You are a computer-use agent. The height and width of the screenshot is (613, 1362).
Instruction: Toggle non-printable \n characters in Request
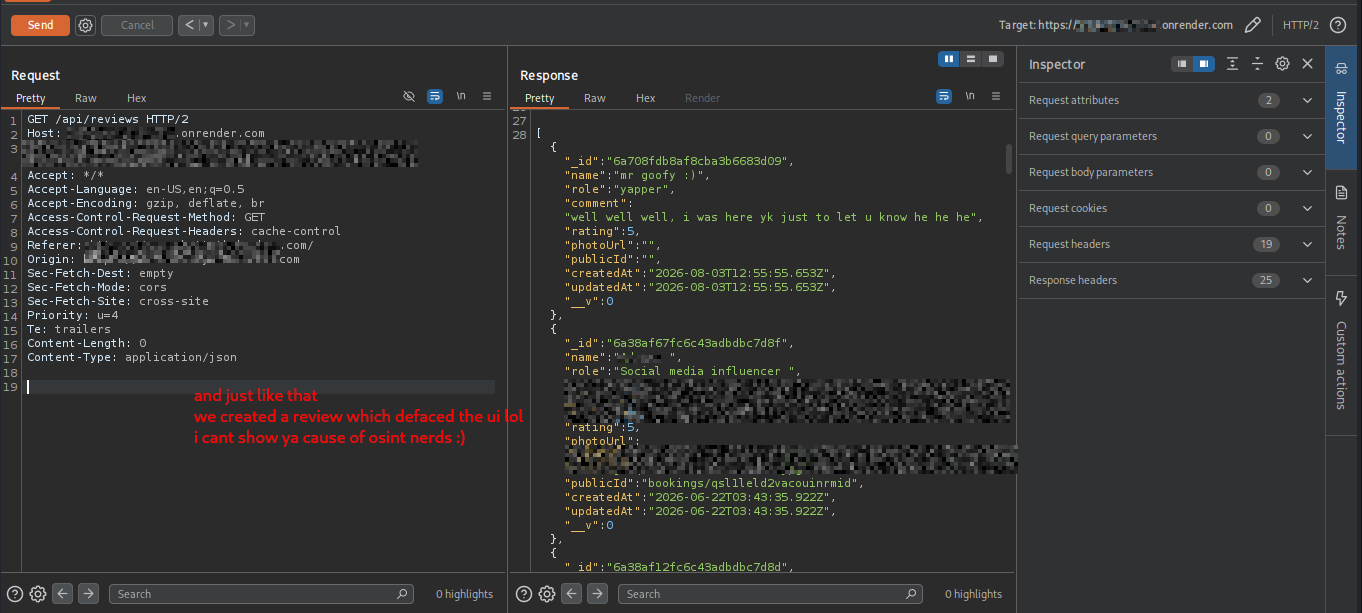click(x=461, y=96)
